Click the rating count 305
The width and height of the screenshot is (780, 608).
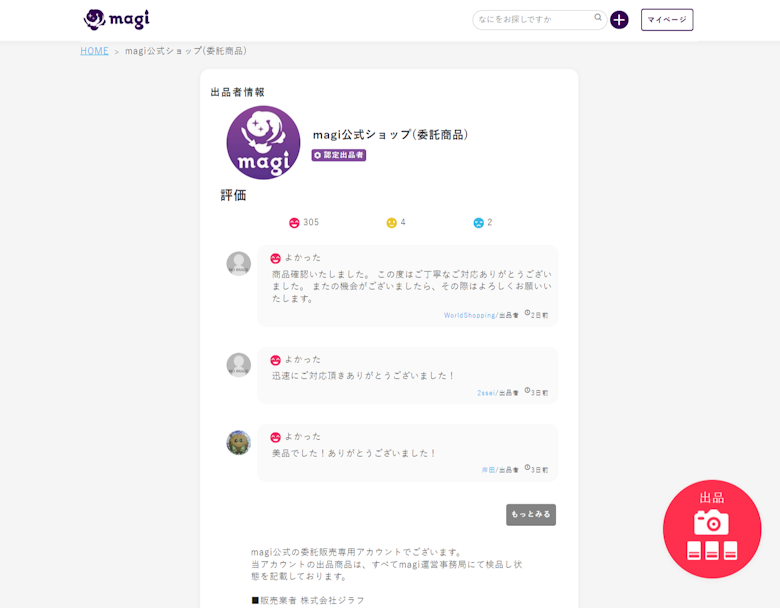pos(311,222)
